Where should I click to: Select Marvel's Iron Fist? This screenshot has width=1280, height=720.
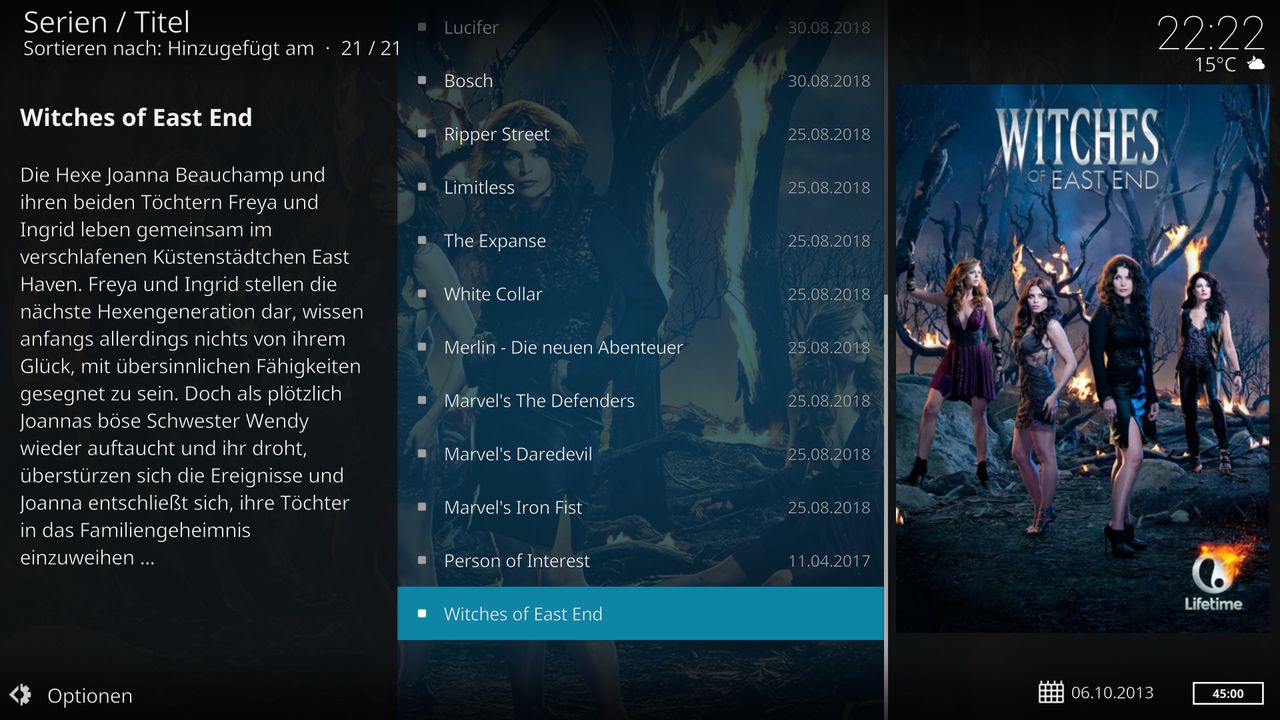point(641,507)
